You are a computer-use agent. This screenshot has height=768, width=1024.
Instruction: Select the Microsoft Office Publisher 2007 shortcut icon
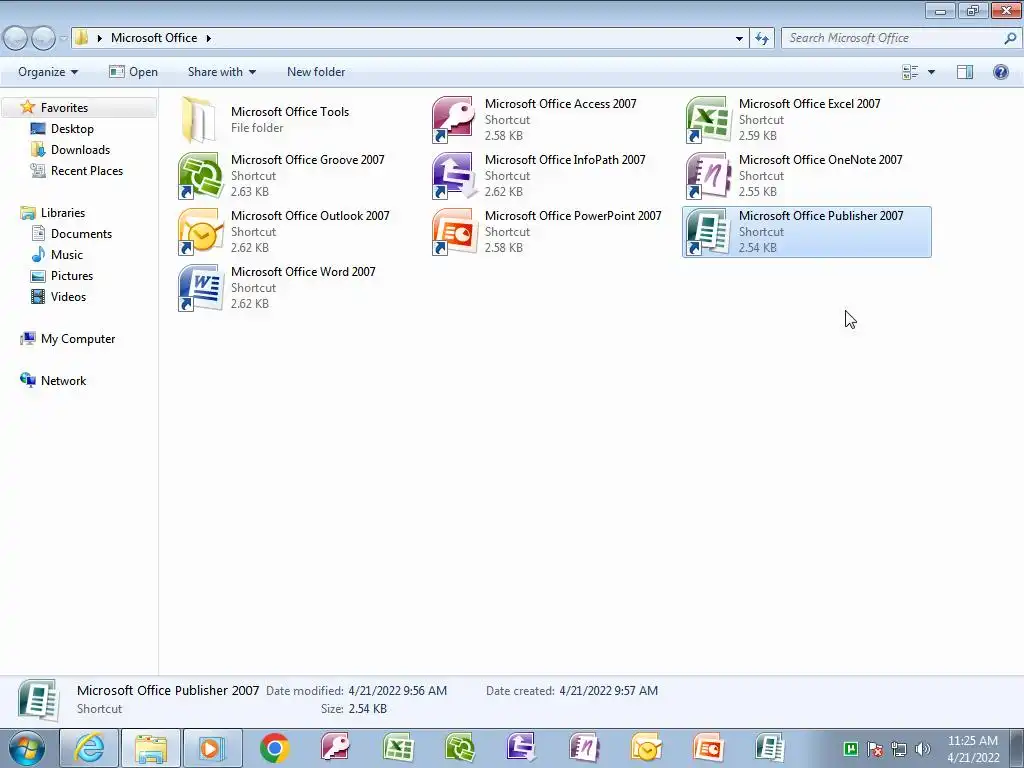(x=707, y=232)
